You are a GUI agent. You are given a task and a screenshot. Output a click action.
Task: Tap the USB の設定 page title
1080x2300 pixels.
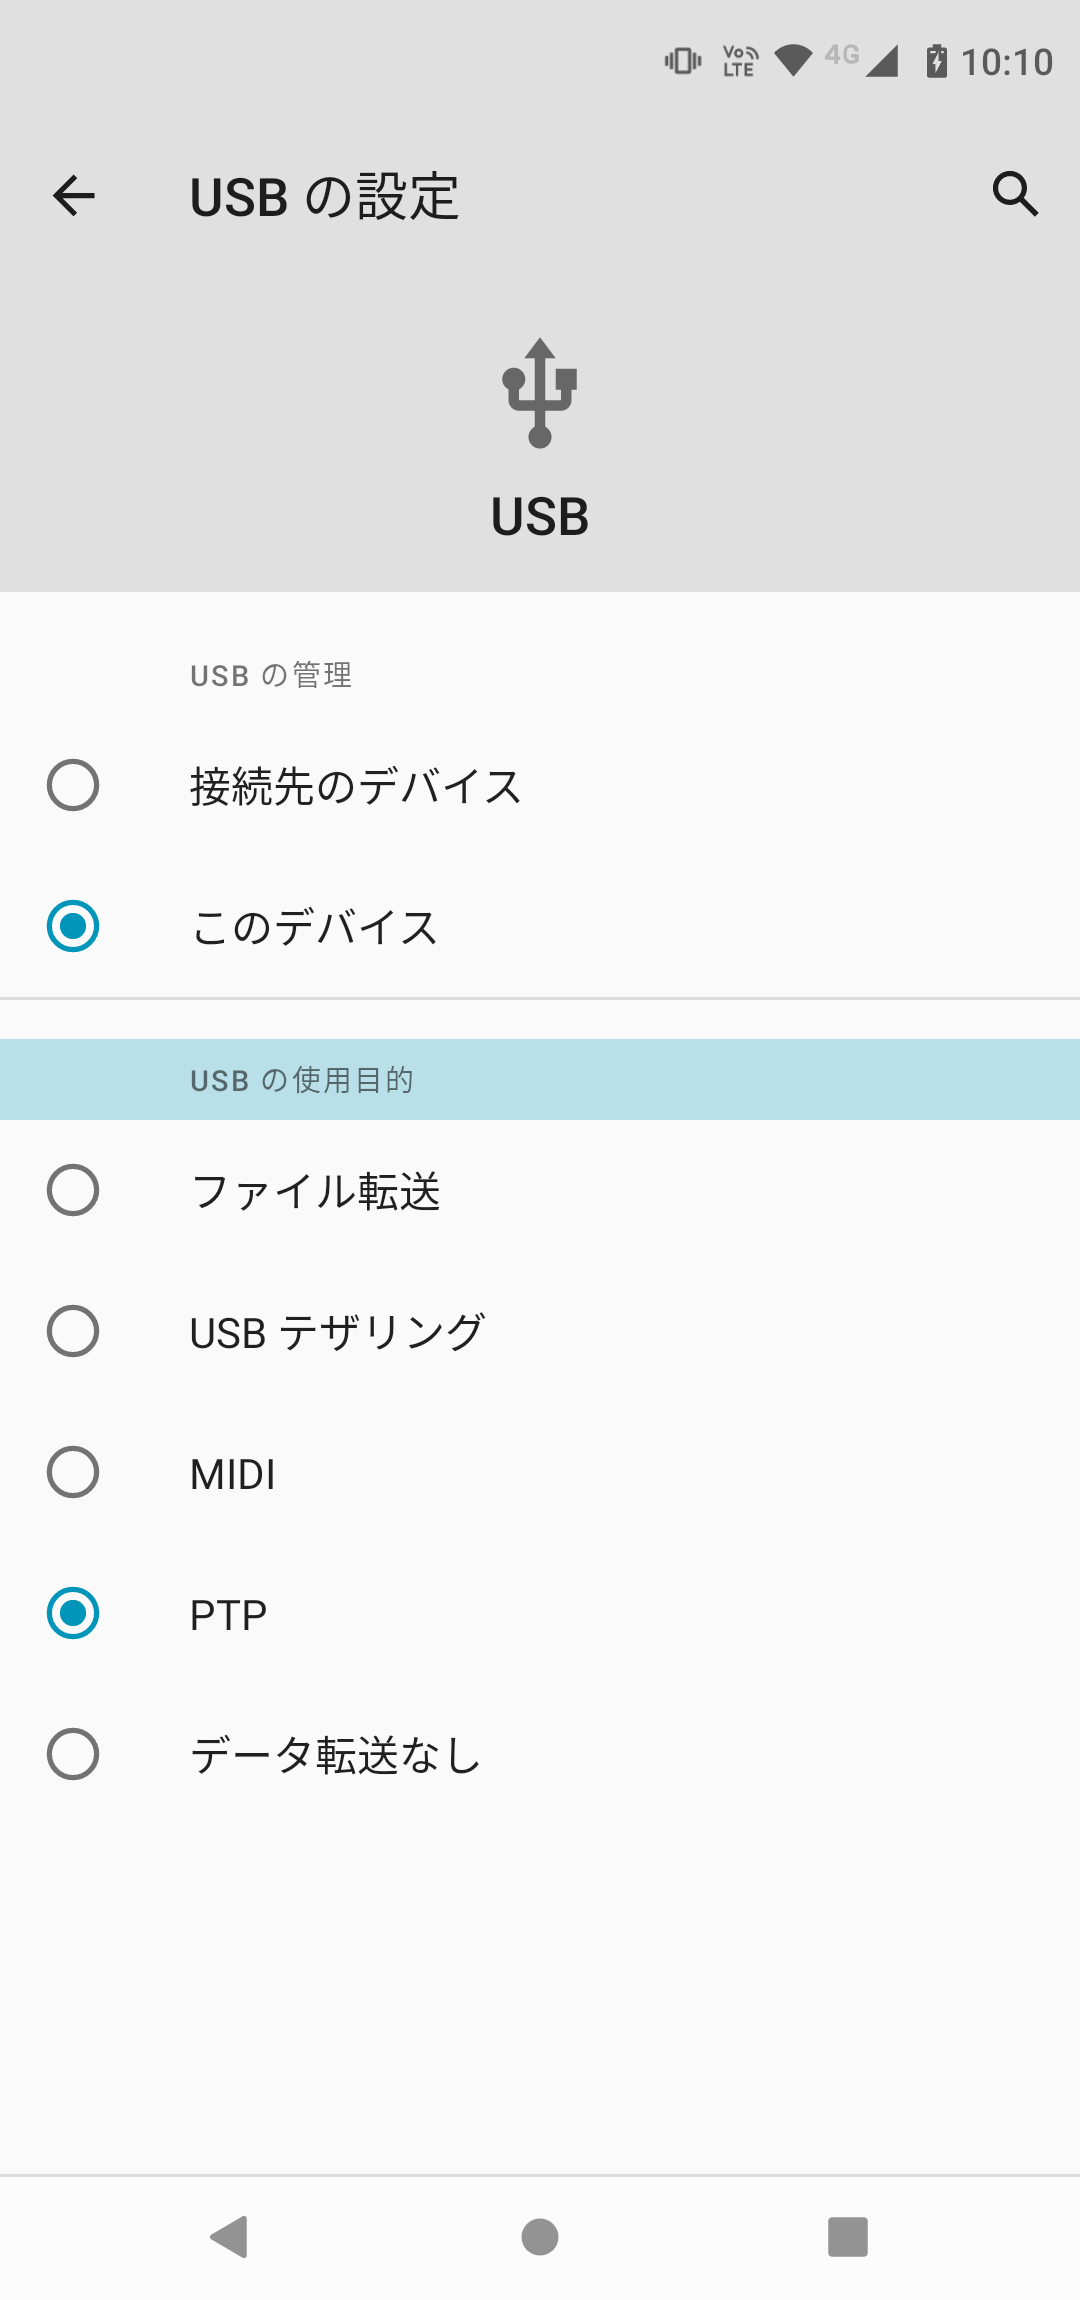(x=324, y=196)
